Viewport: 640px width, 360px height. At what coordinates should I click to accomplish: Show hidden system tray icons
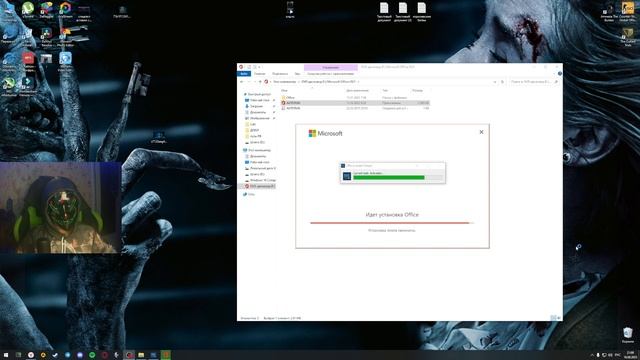pyautogui.click(x=592, y=355)
